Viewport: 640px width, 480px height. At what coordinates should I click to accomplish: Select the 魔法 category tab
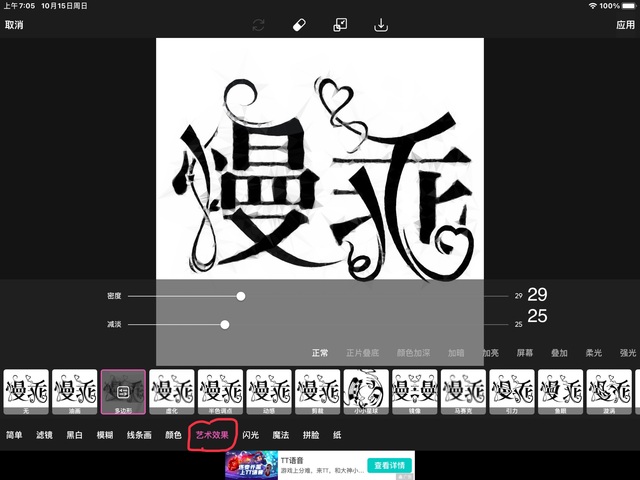[x=280, y=435]
